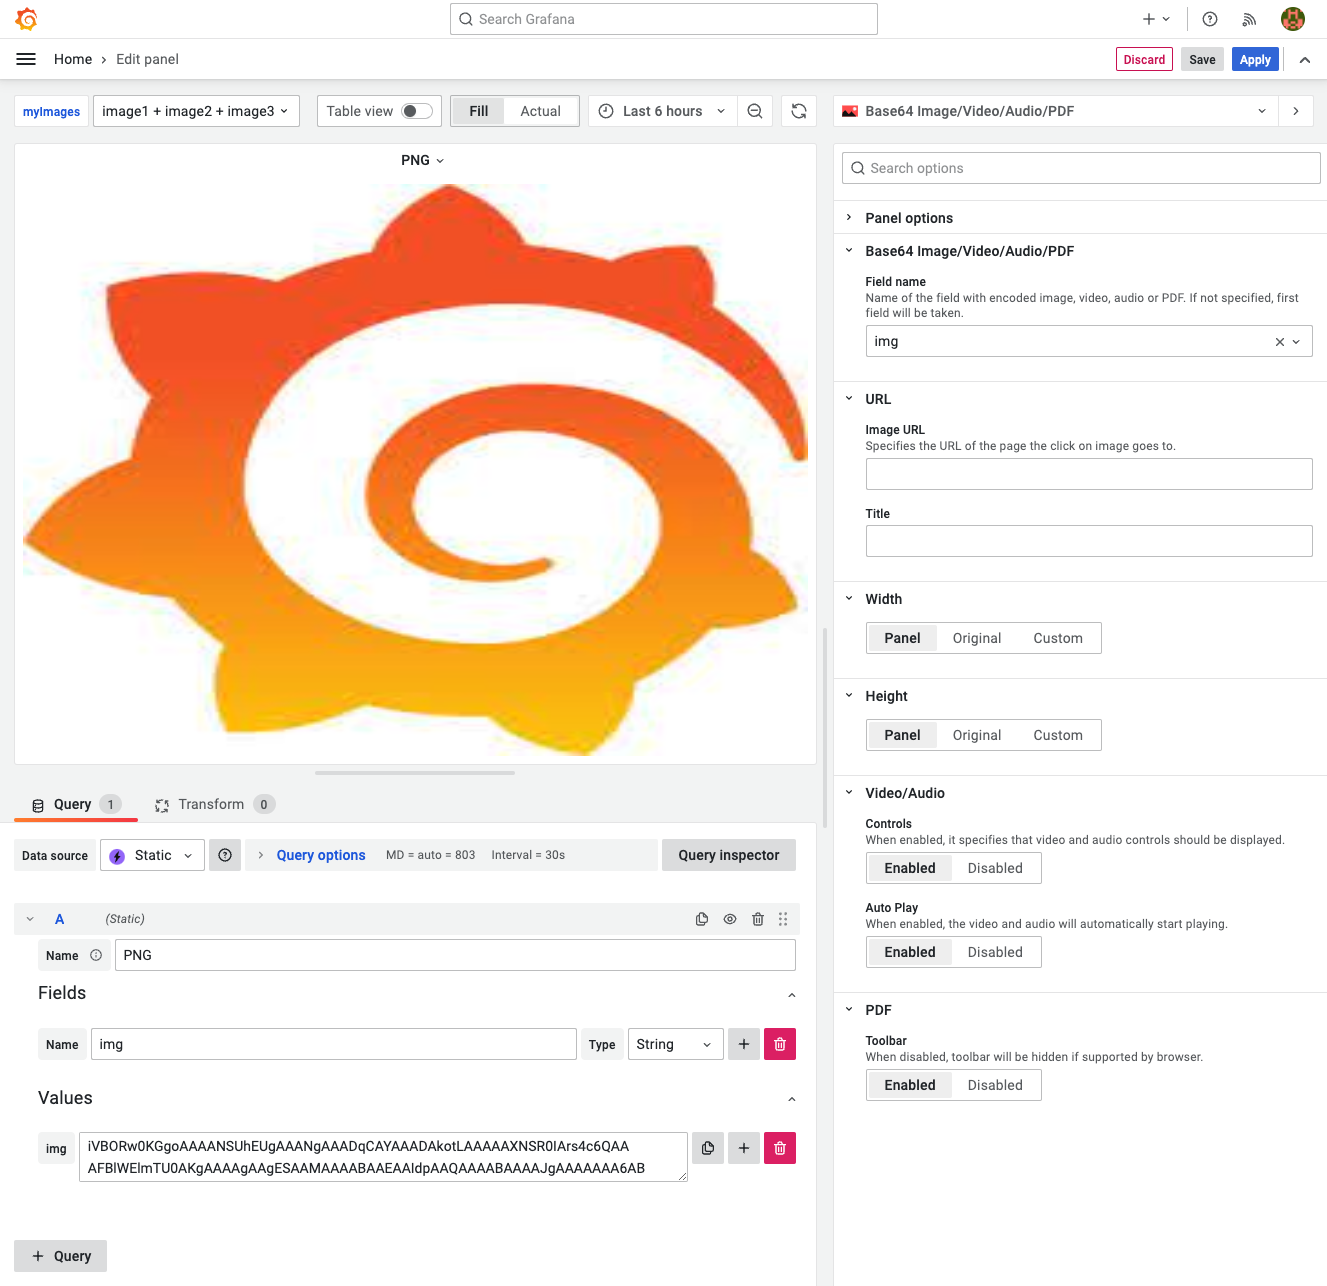Open the user profile avatar
This screenshot has width=1327, height=1286.
point(1293,19)
